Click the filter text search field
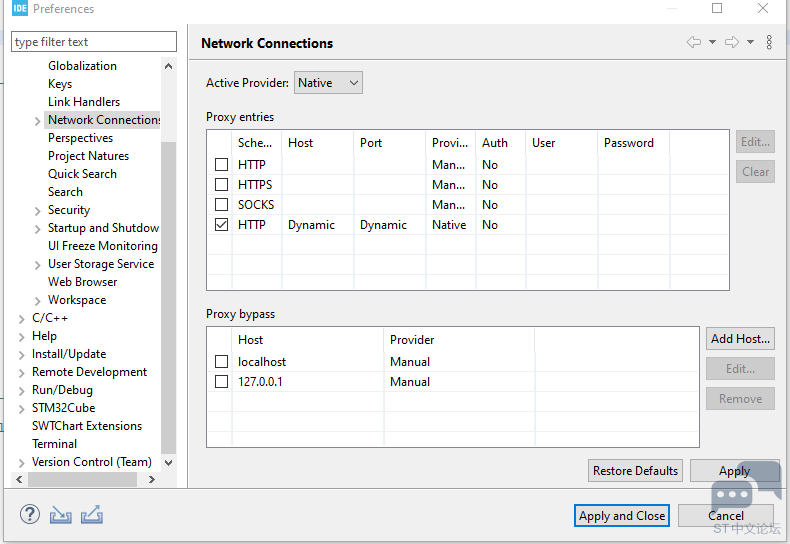This screenshot has height=544, width=790. tap(94, 42)
